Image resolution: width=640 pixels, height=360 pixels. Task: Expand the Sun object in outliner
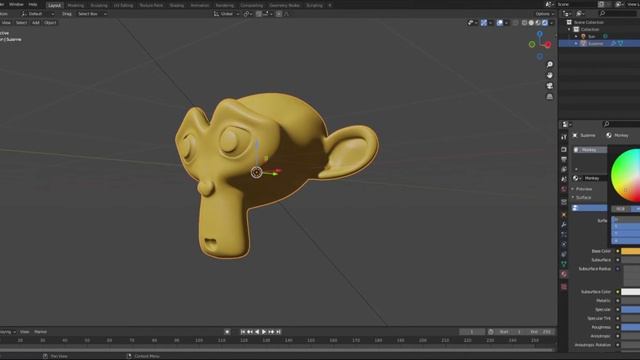point(576,36)
